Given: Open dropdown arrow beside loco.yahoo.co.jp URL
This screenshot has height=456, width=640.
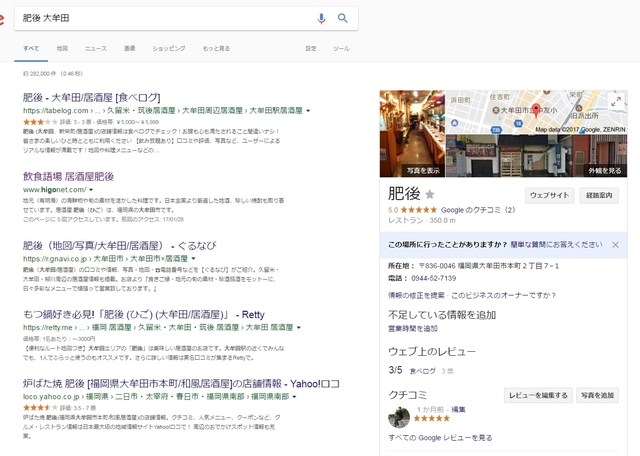Looking at the screenshot, I should (294, 396).
